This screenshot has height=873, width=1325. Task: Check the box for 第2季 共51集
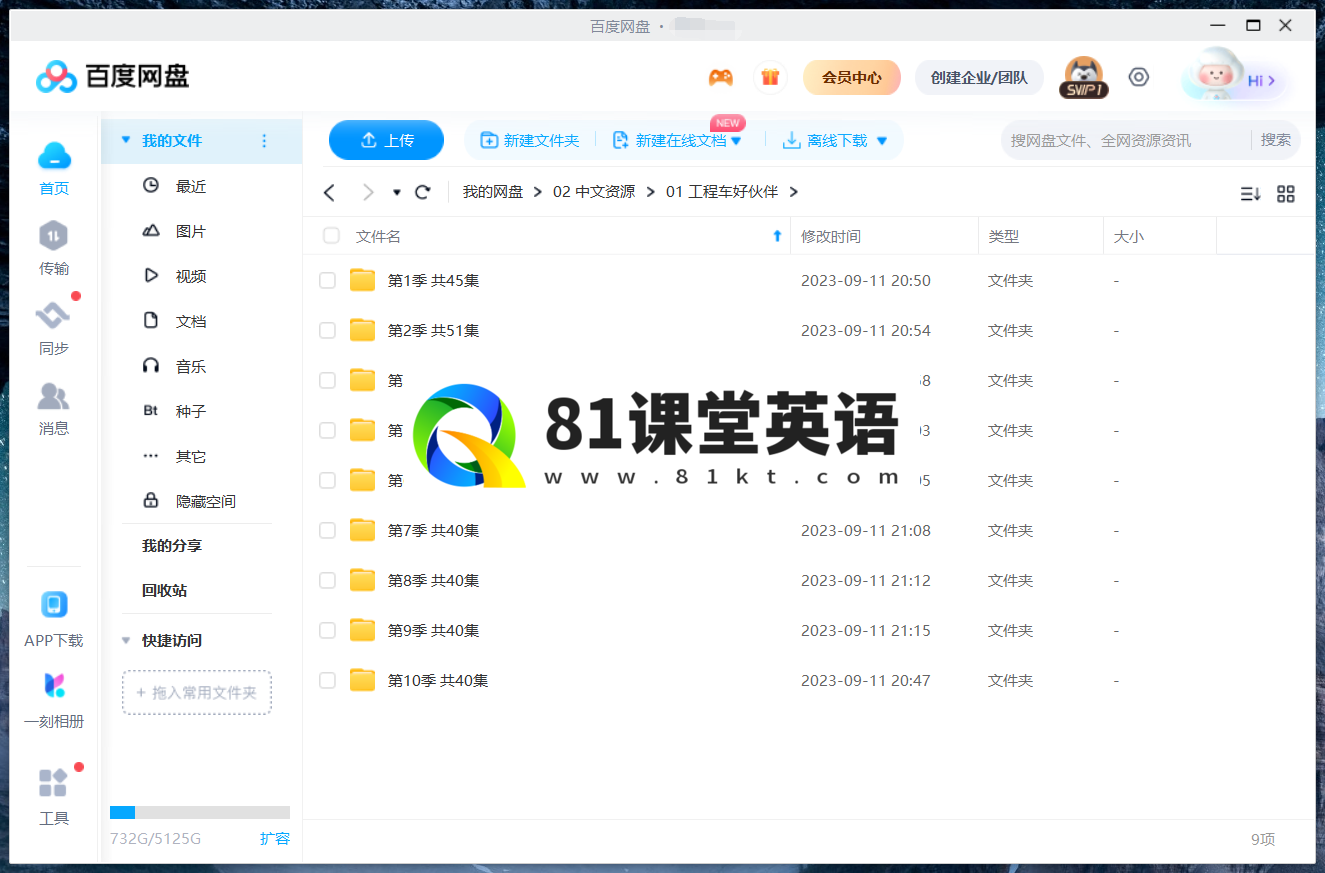coord(327,331)
